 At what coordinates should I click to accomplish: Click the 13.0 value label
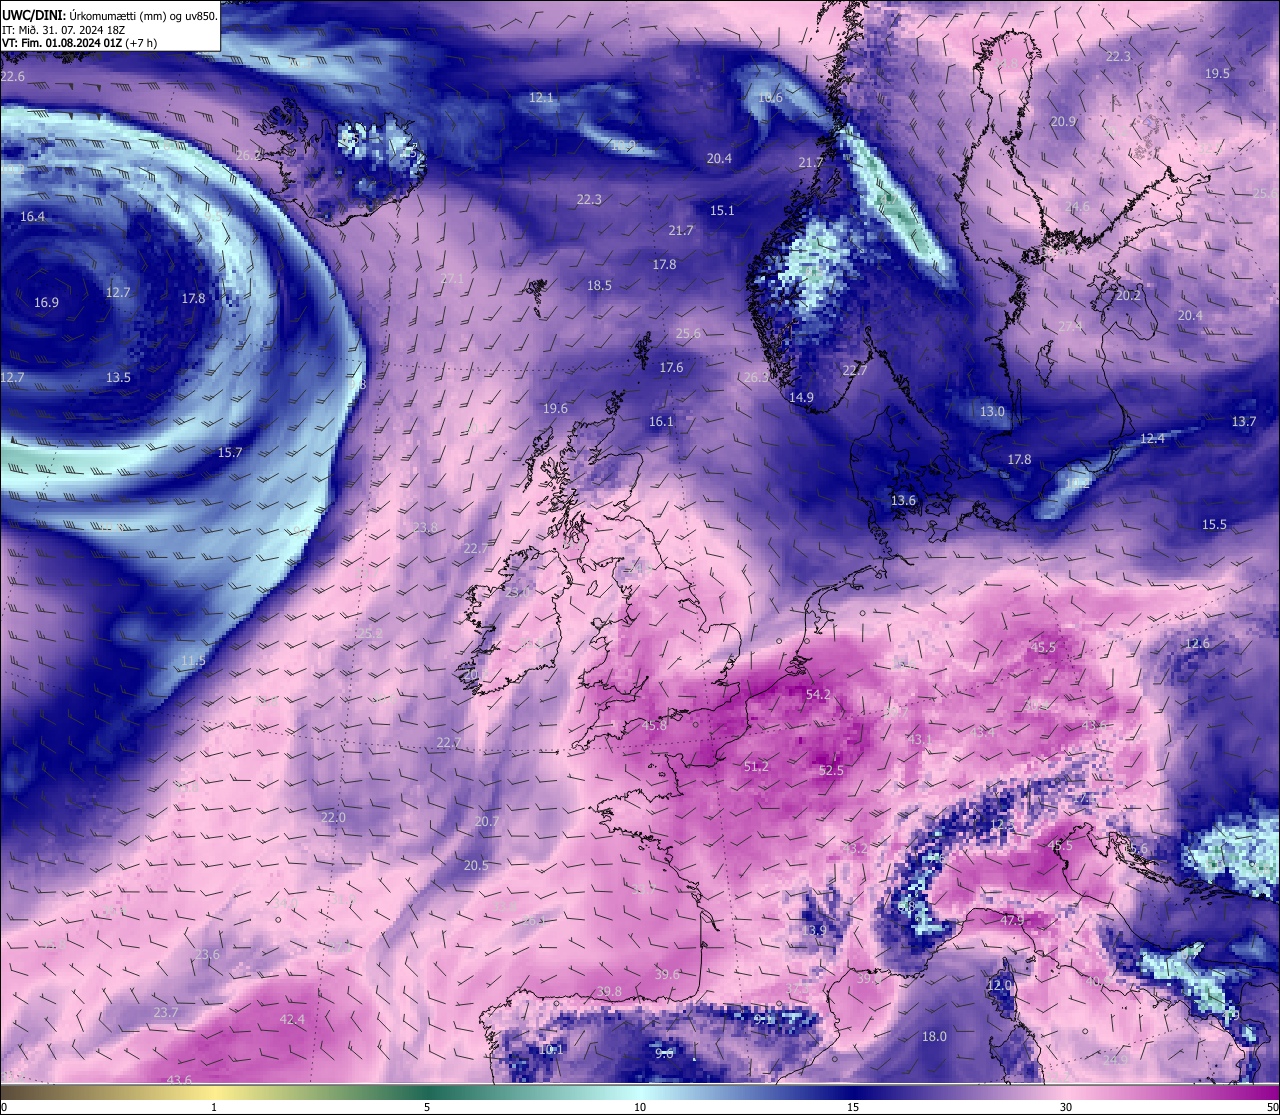[x=992, y=411]
